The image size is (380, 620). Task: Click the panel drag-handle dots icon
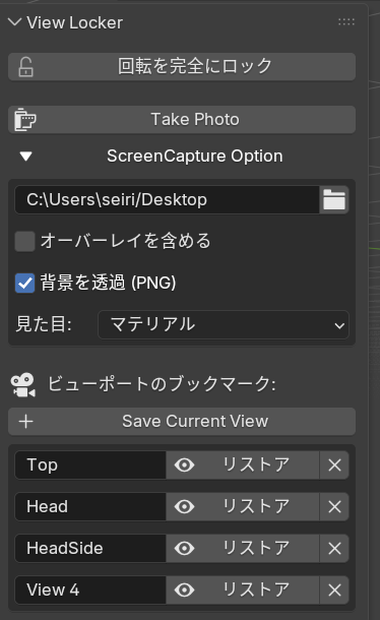[x=346, y=22]
